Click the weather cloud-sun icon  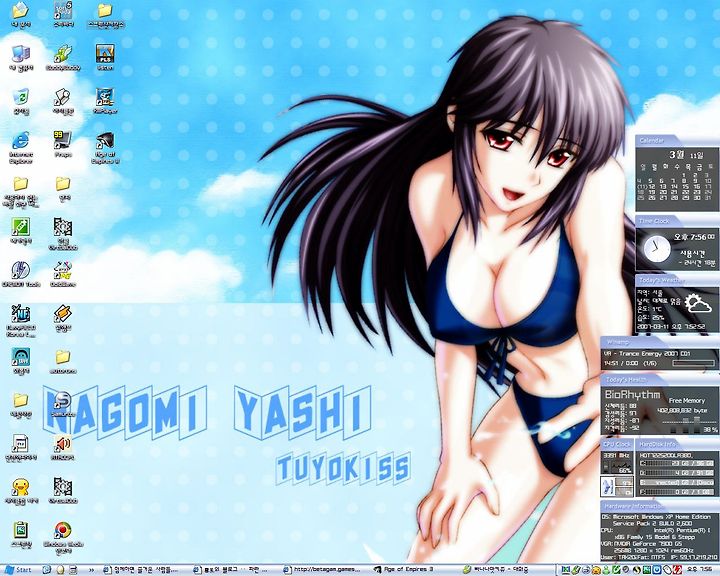tap(698, 304)
